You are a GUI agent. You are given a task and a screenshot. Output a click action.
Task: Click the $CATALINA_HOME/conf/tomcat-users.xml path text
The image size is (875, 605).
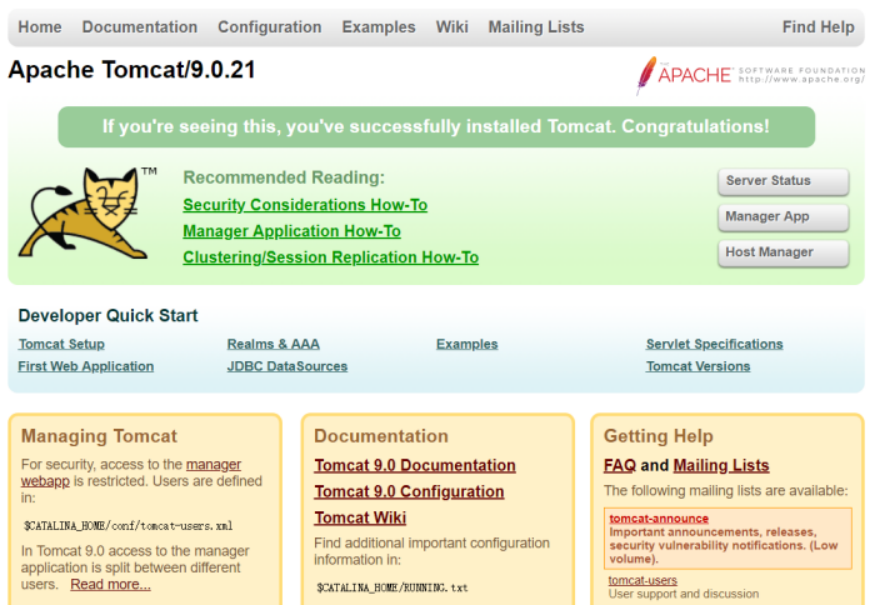point(128,526)
